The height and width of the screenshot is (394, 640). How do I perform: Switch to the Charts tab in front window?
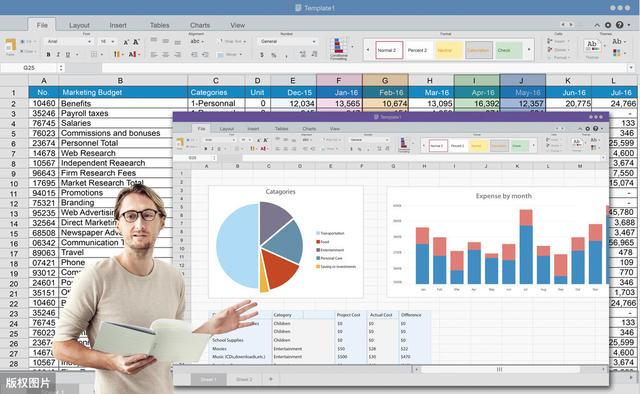[309, 129]
